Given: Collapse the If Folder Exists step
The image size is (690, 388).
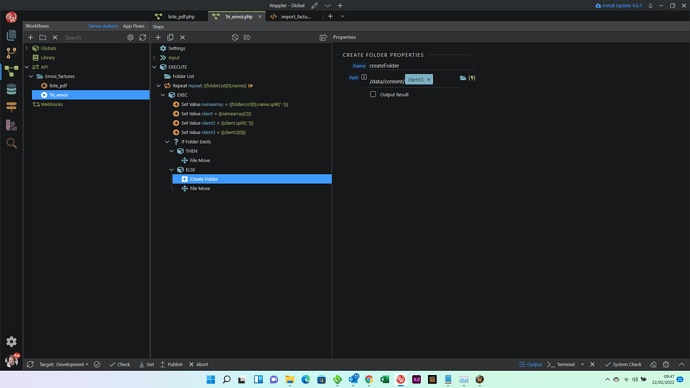Looking at the screenshot, I should click(x=167, y=142).
